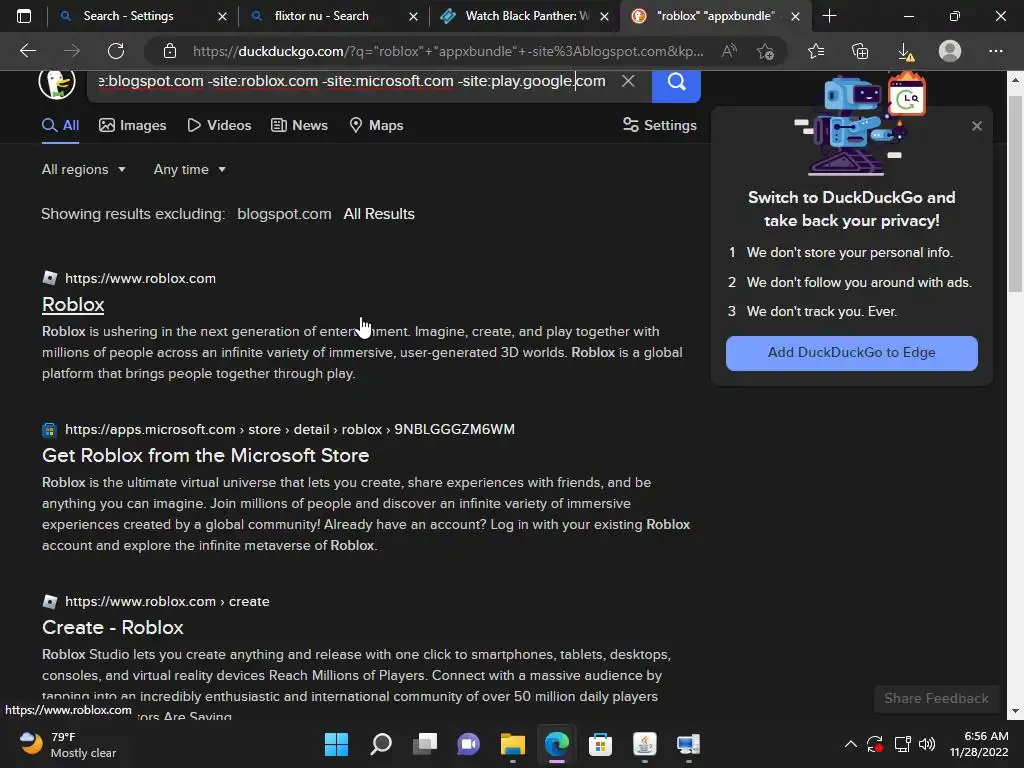This screenshot has width=1024, height=768.
Task: Switch to Videos results
Action: [219, 125]
